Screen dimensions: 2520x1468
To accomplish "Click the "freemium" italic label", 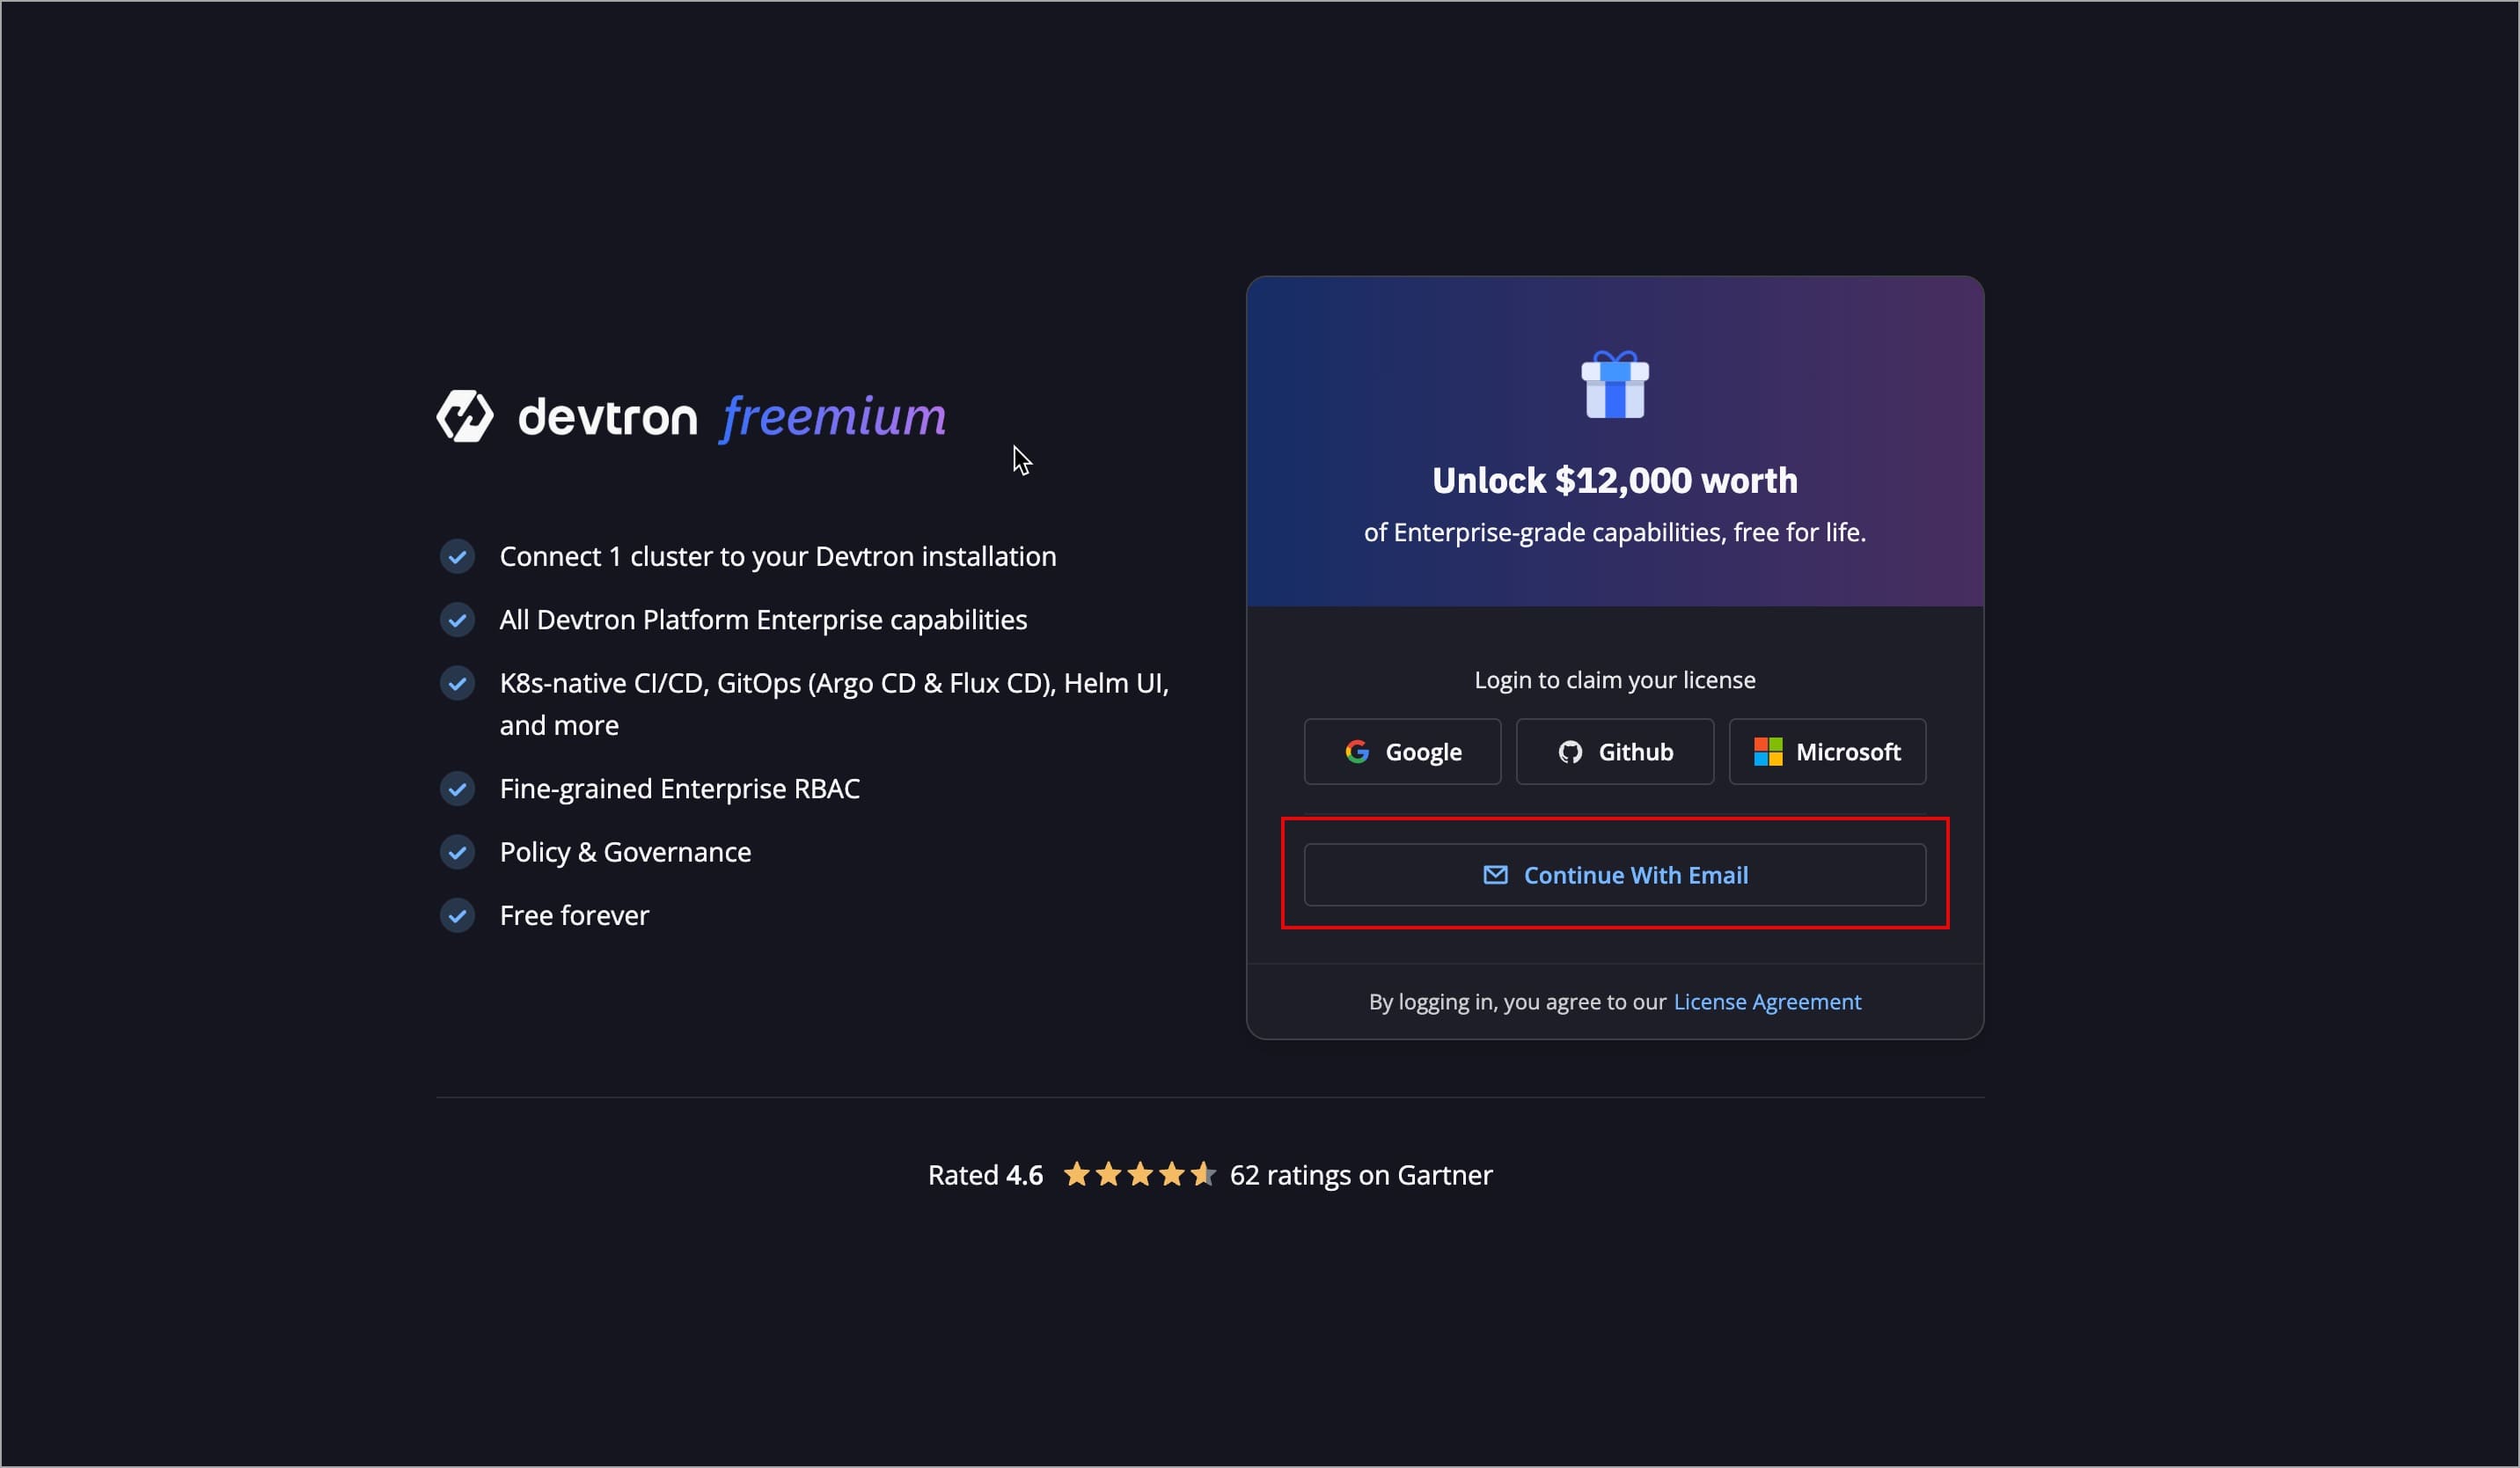I will coord(833,416).
